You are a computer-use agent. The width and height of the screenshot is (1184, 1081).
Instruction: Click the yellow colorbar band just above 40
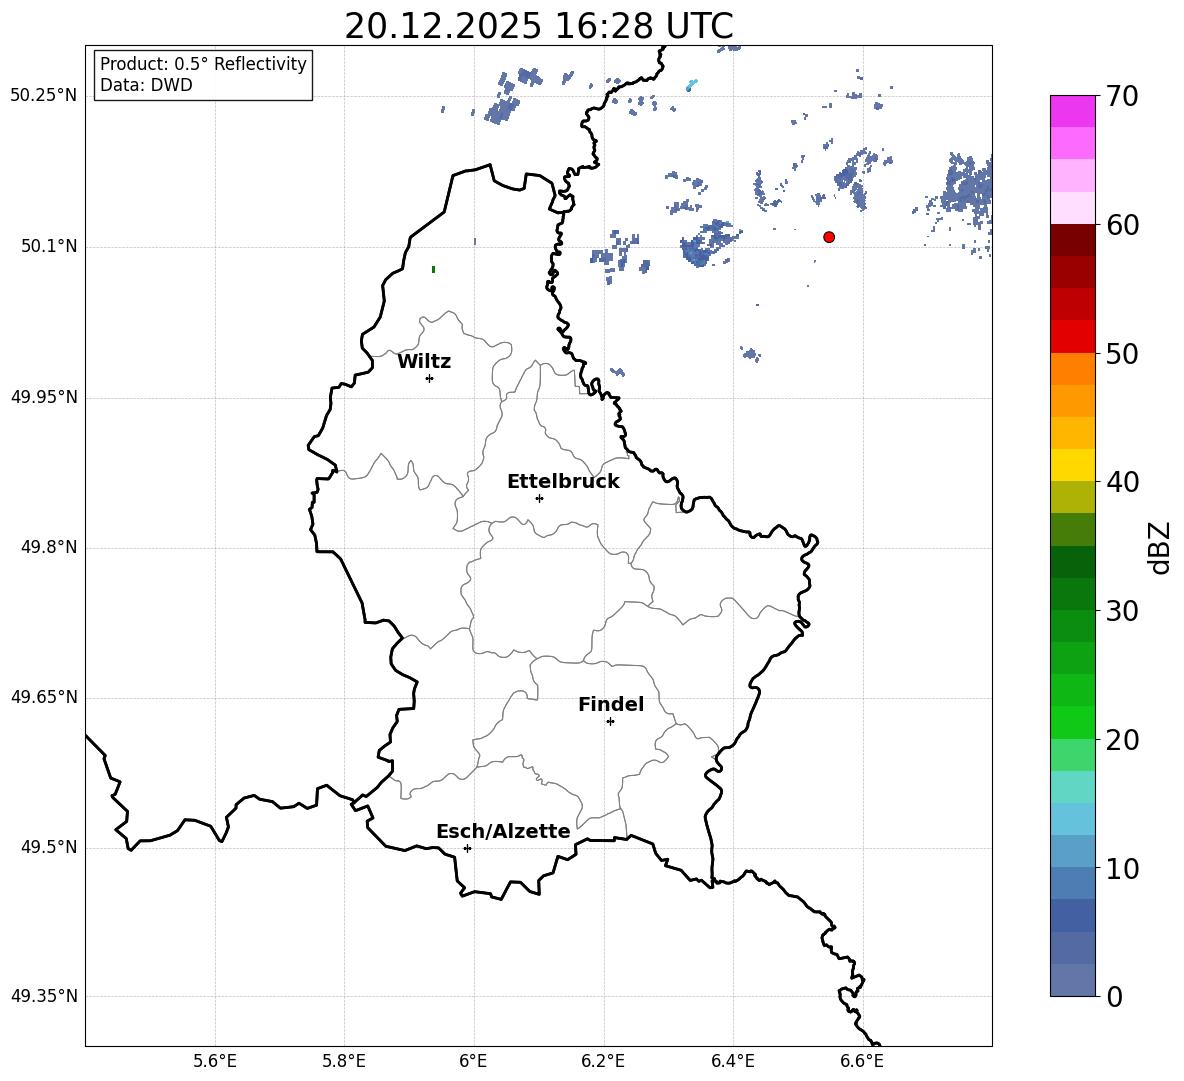click(x=1073, y=465)
